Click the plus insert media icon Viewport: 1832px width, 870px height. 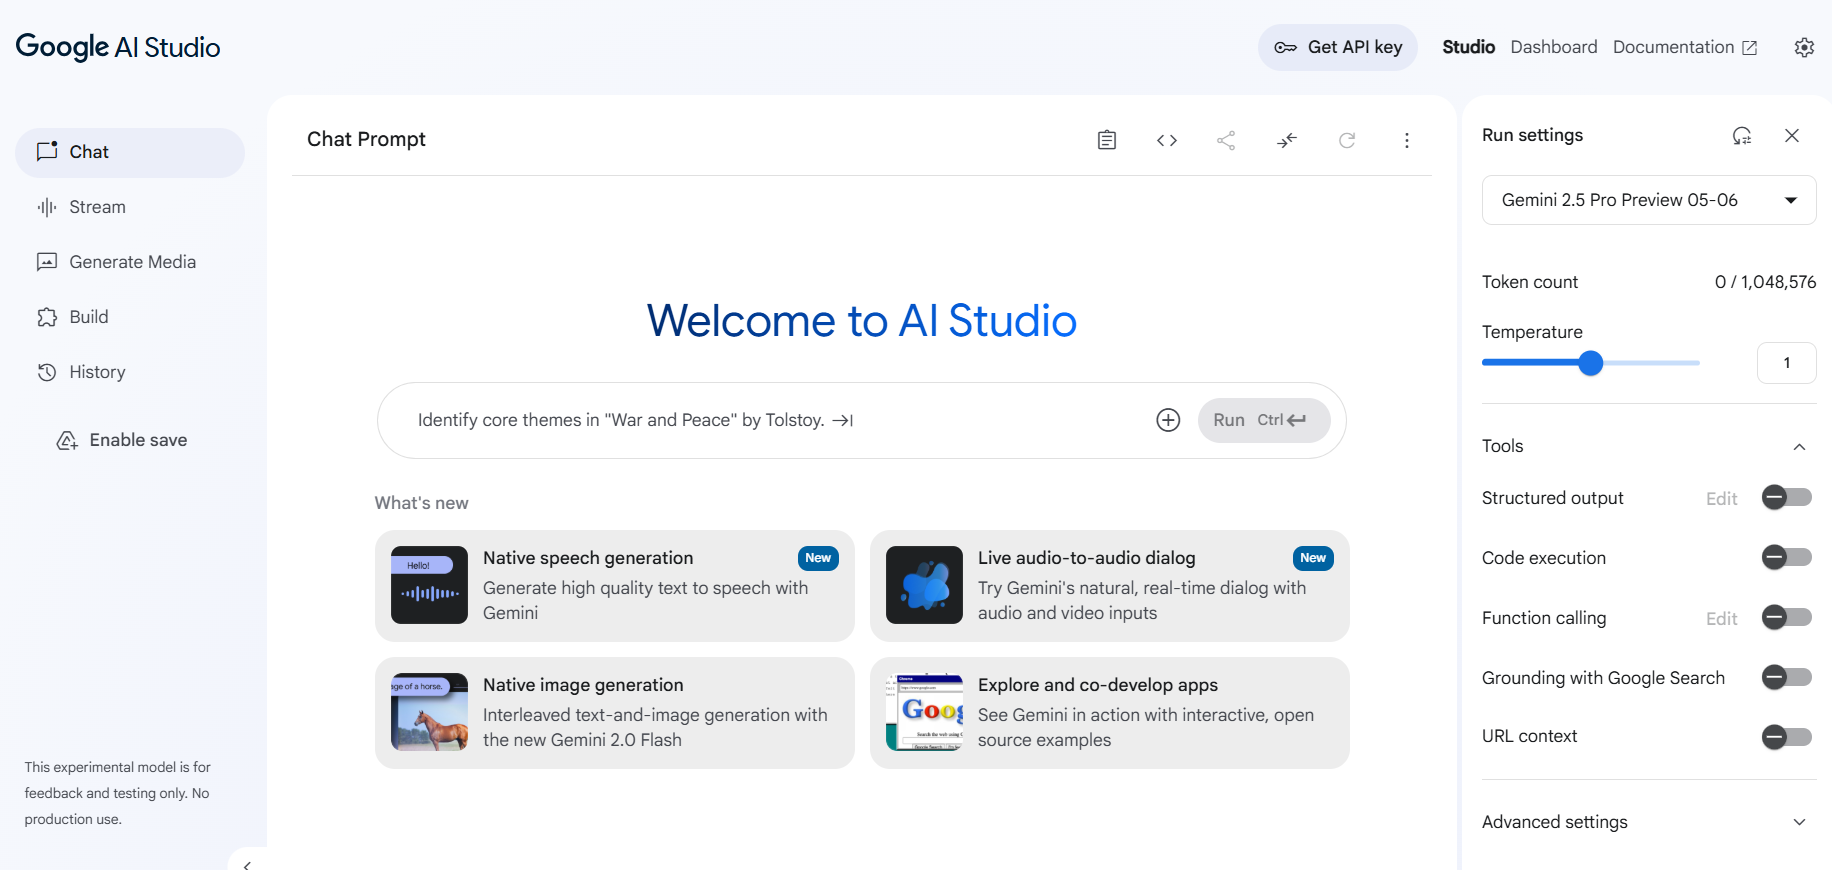coord(1168,420)
